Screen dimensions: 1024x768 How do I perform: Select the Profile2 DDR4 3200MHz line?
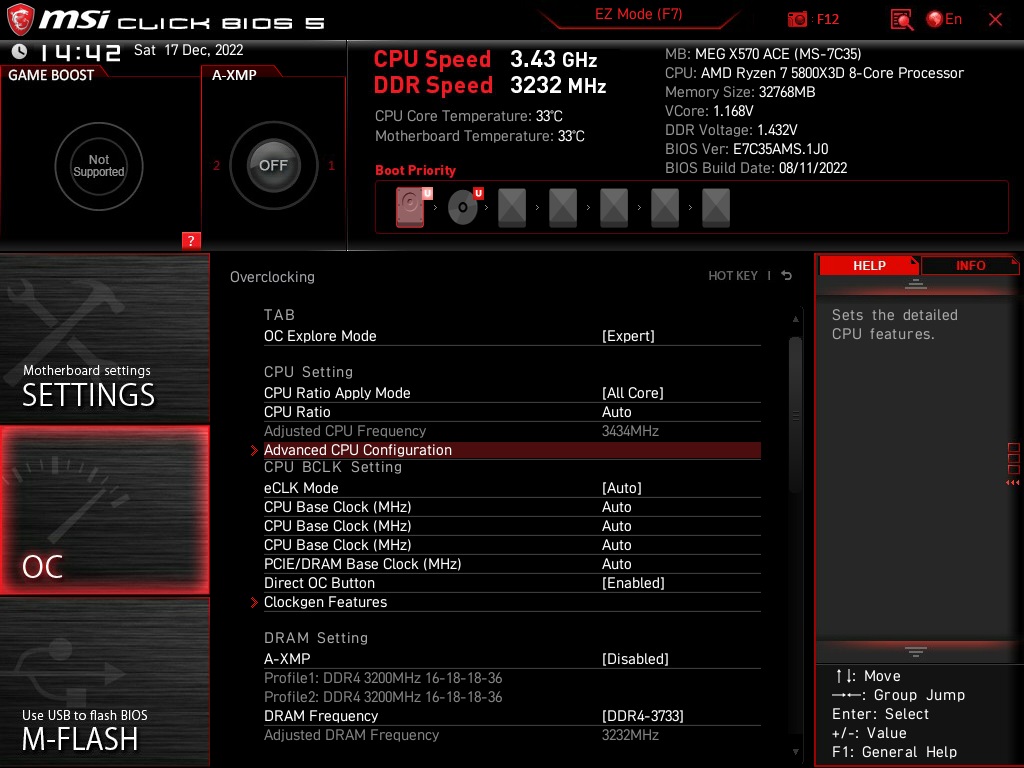(x=383, y=697)
